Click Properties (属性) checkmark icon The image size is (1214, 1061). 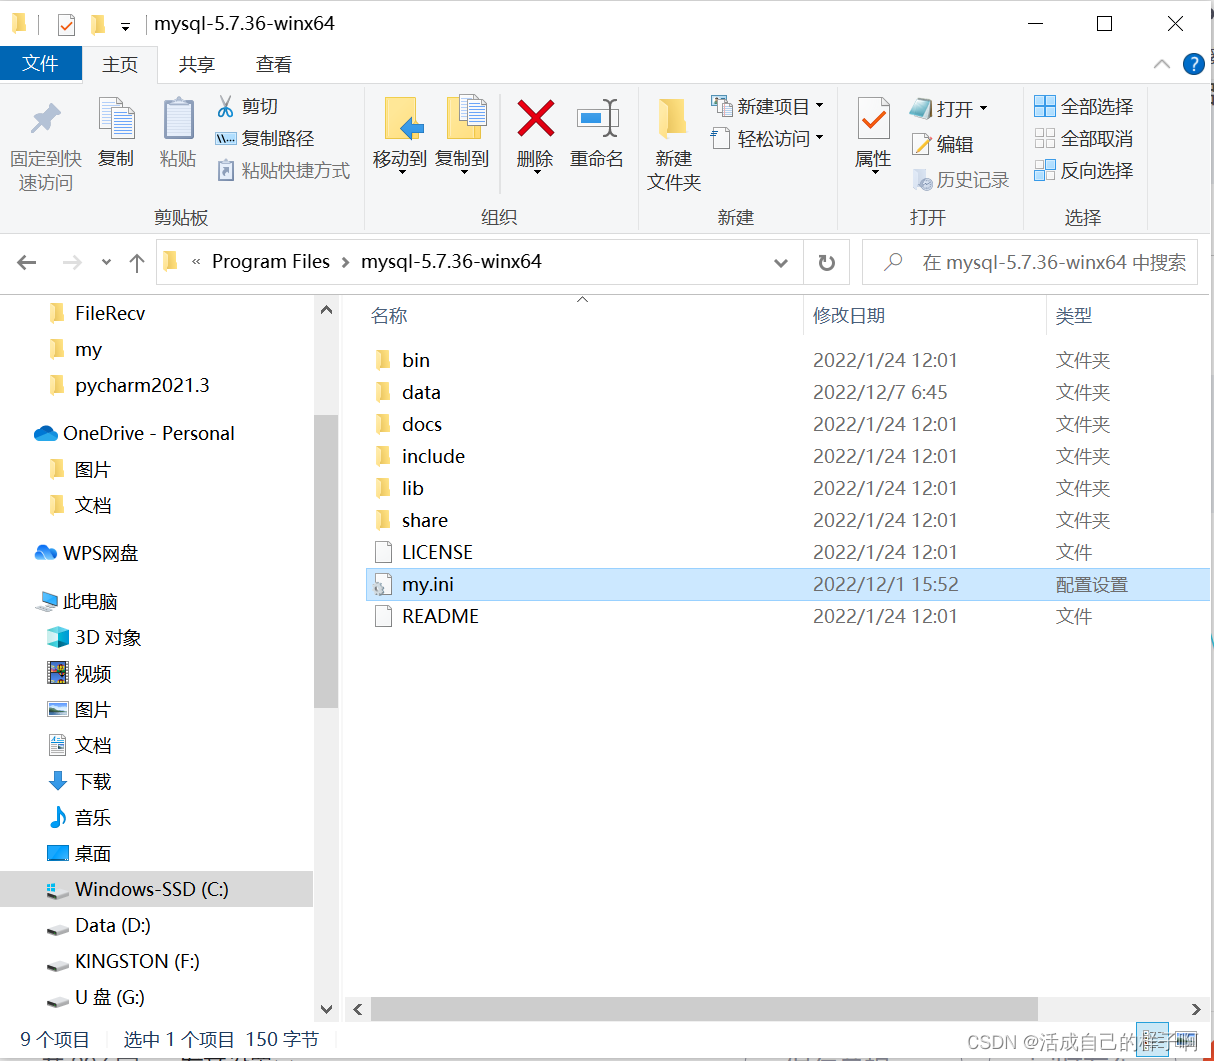click(873, 120)
